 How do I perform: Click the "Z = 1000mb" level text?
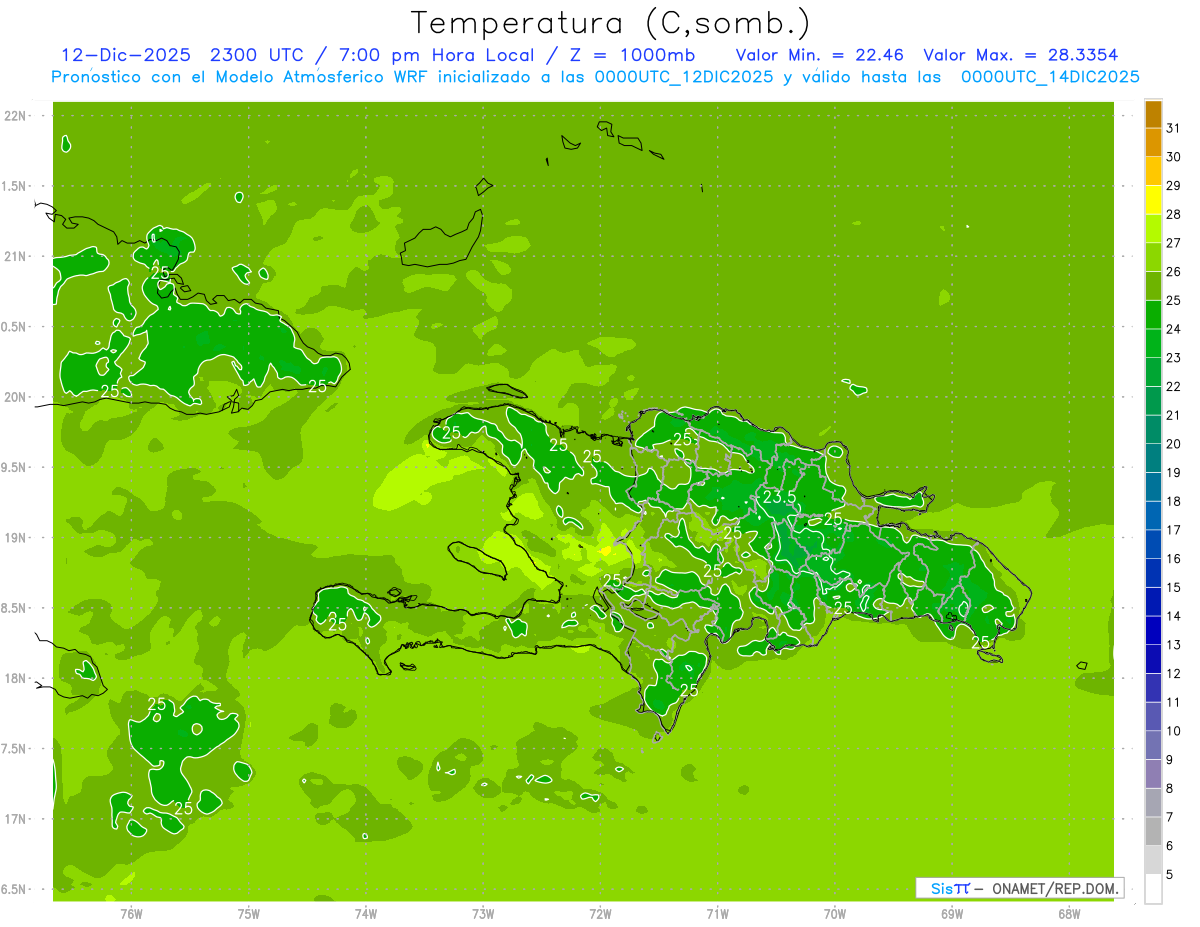tap(631, 55)
